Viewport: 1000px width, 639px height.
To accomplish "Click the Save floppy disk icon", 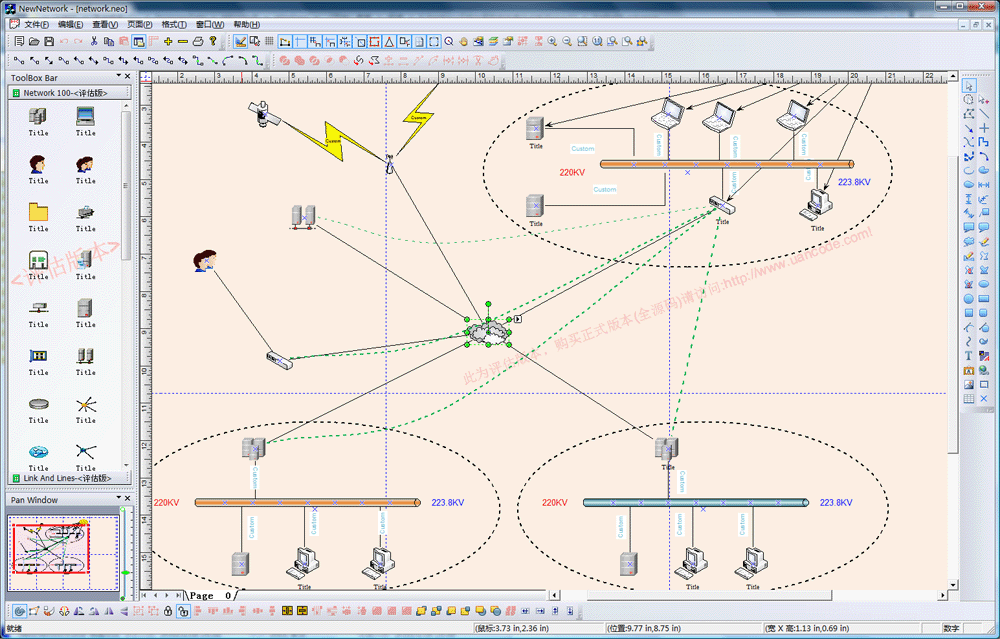I will tap(48, 42).
